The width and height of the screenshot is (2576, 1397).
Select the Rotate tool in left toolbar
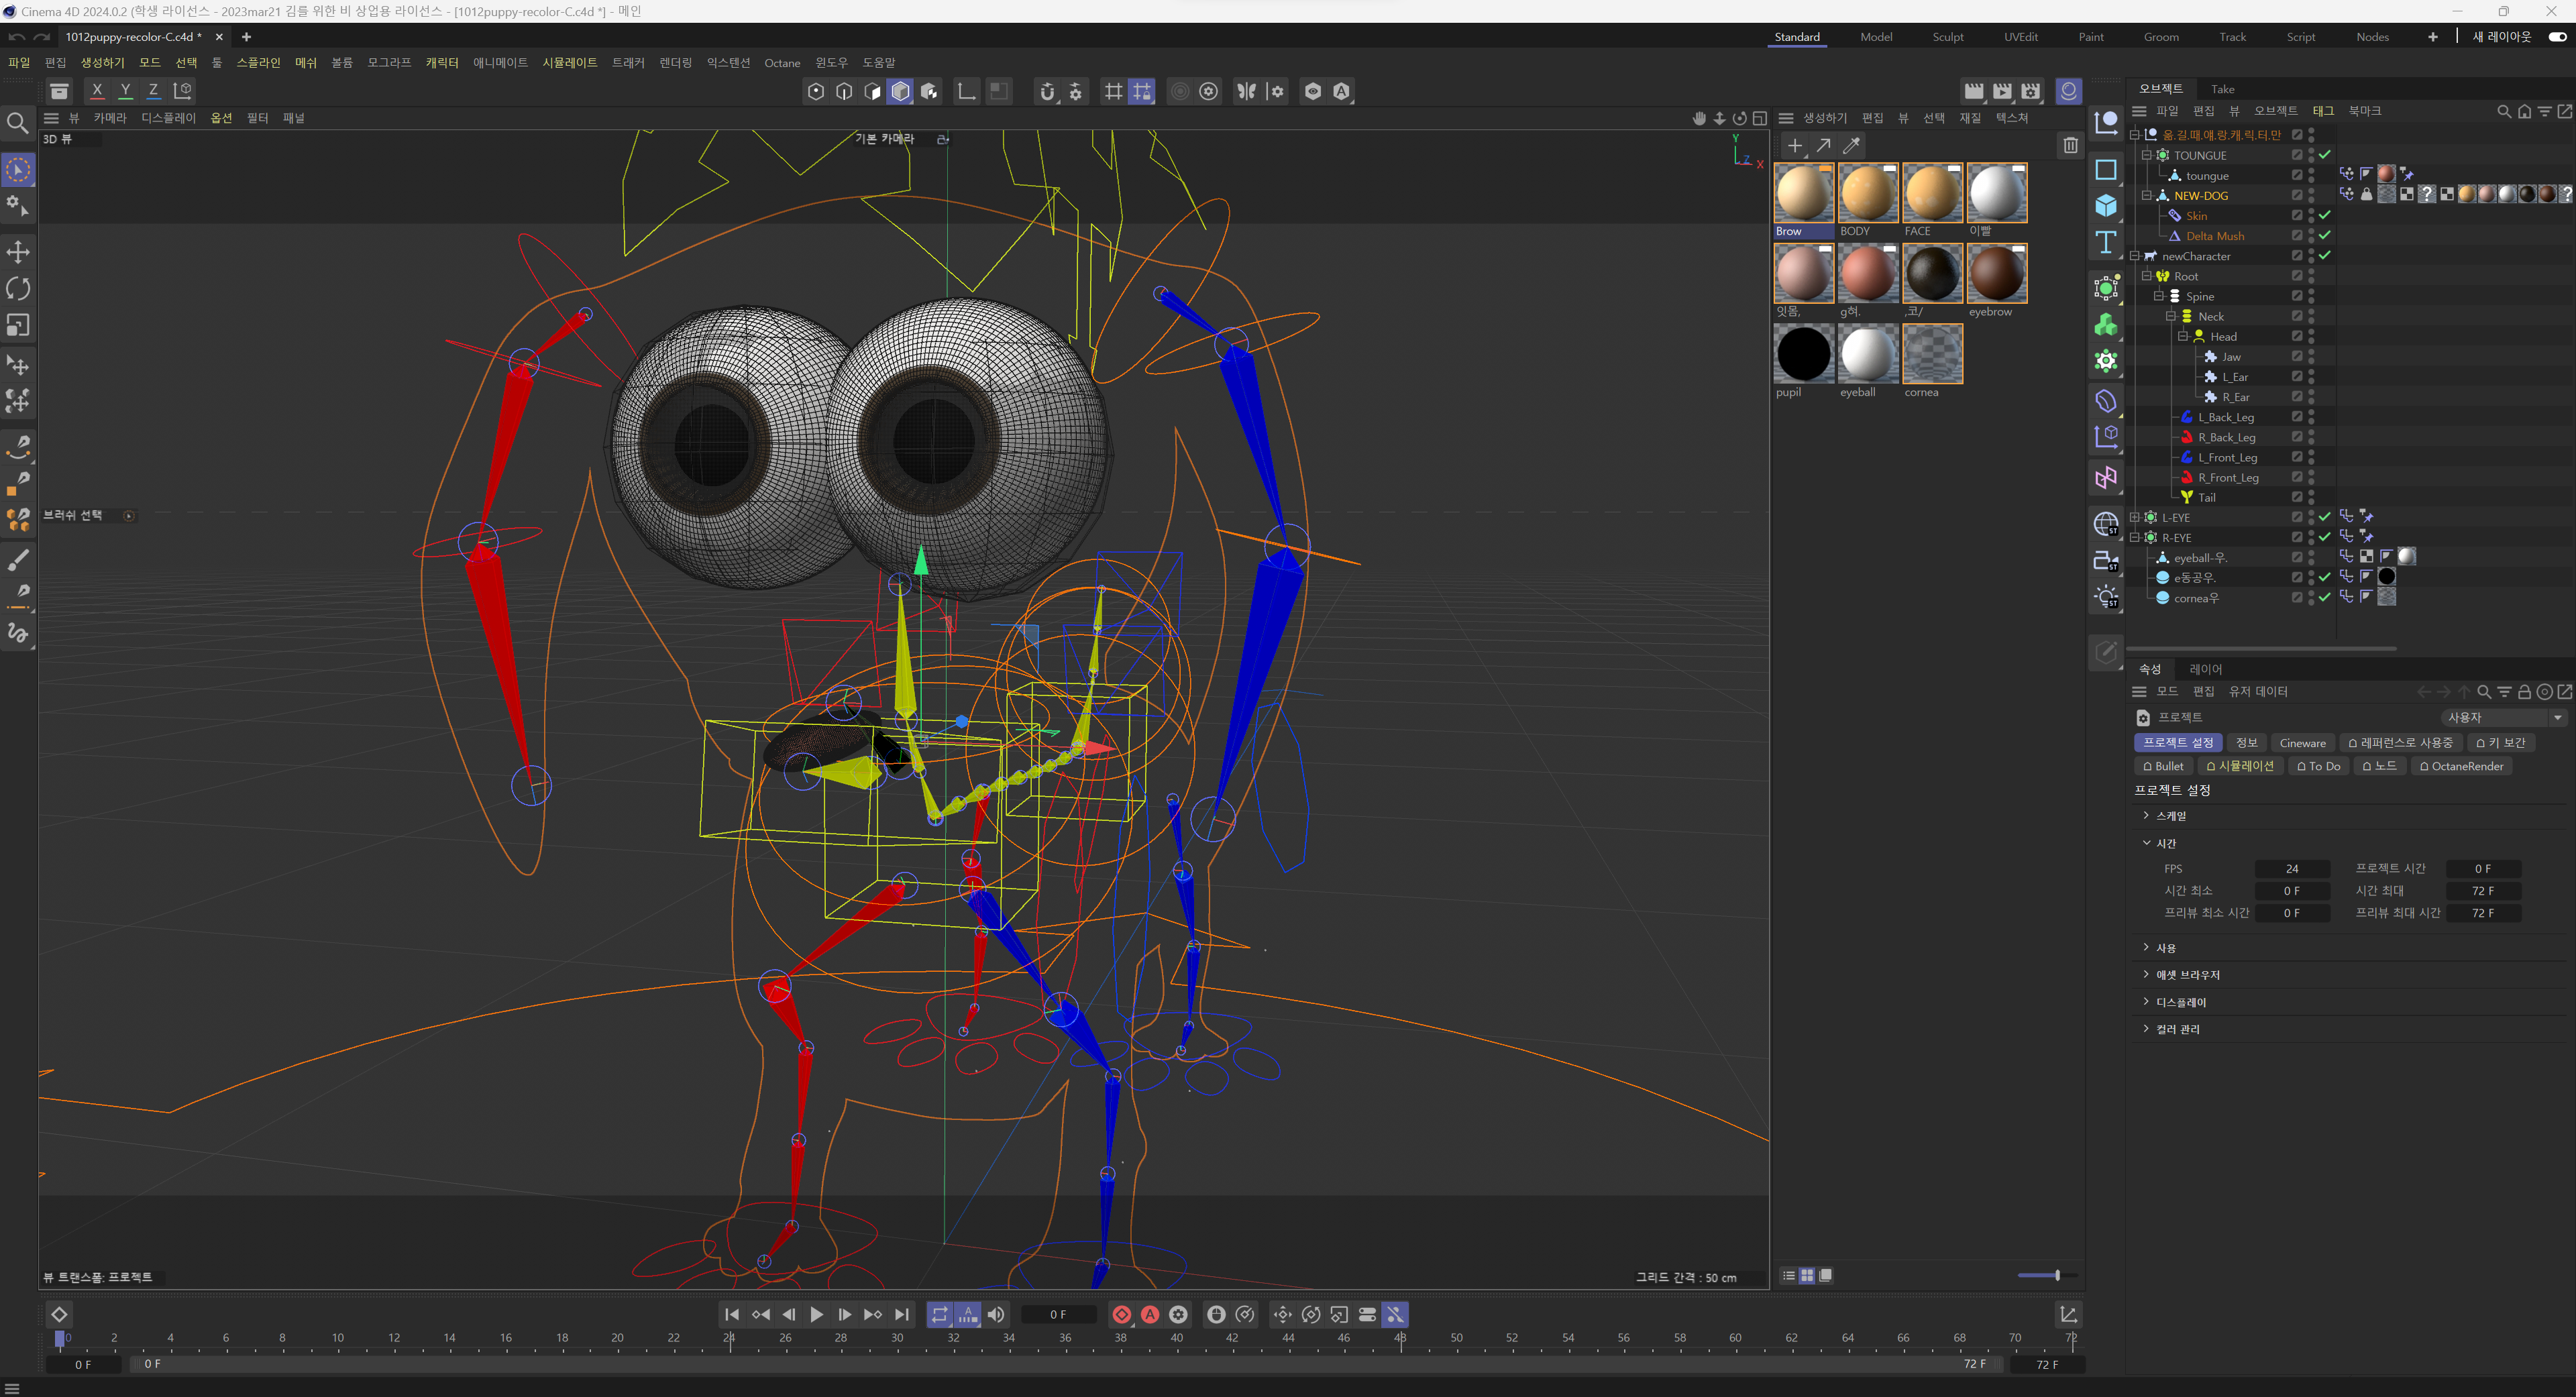coord(18,288)
